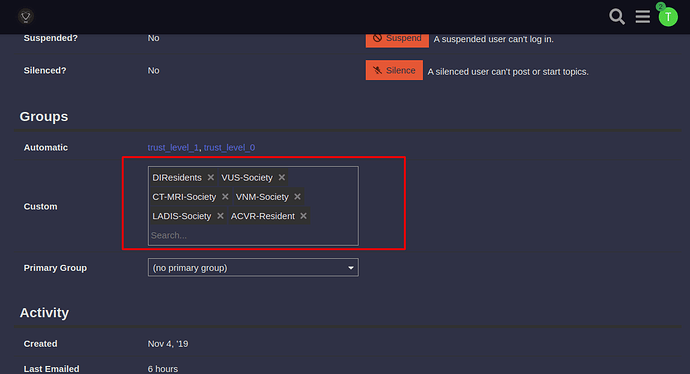
Task: Click the site logo in the header
Action: (26, 17)
